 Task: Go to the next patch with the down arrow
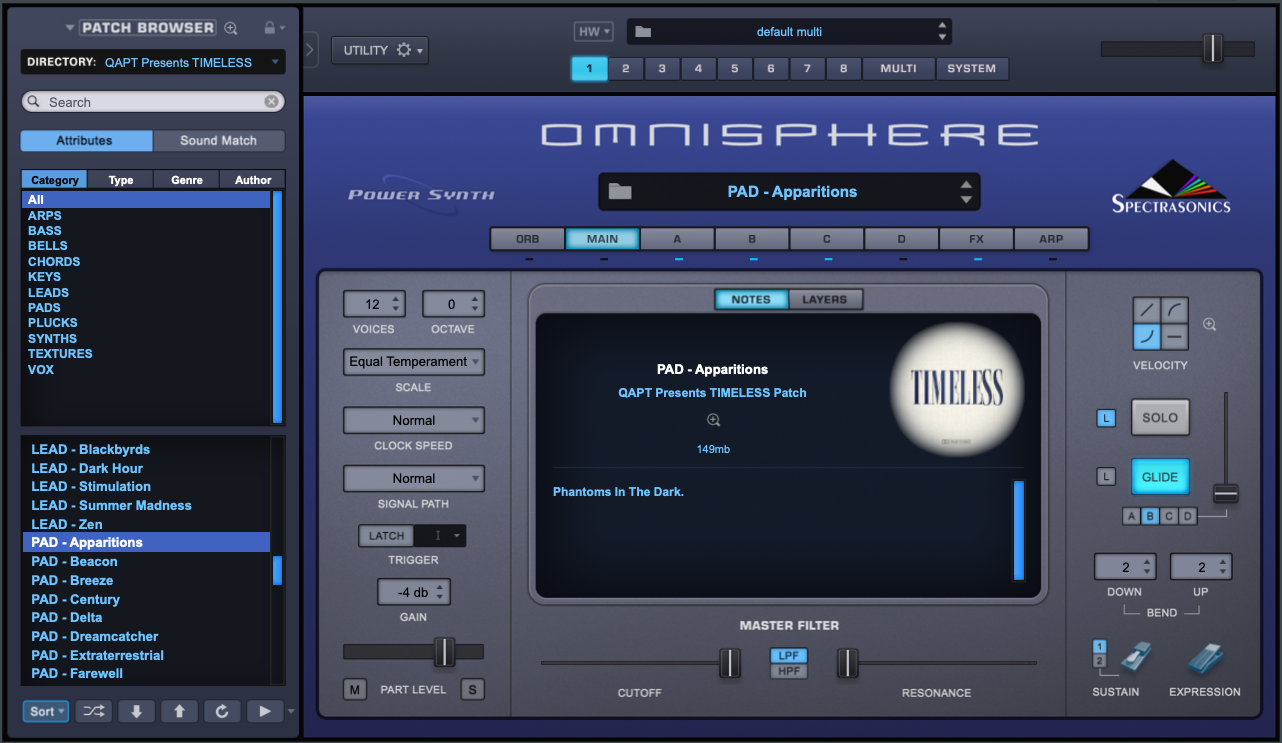click(x=136, y=711)
